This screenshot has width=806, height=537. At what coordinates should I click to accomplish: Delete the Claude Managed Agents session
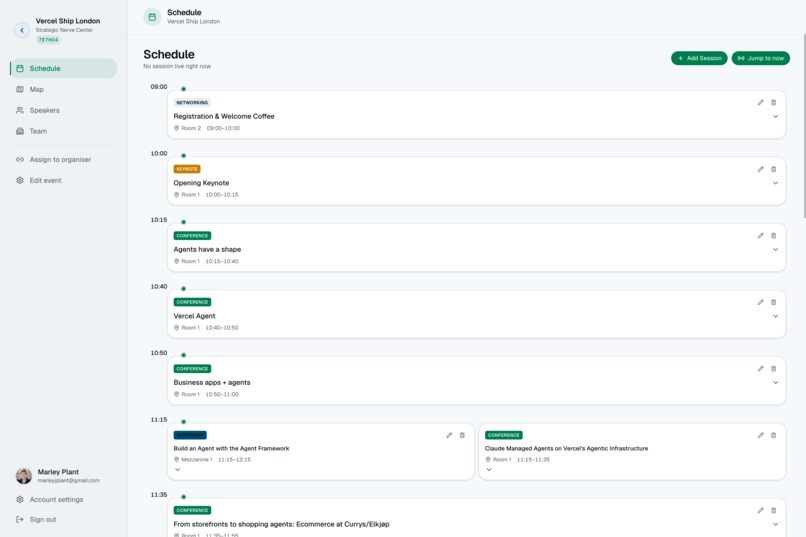[774, 435]
